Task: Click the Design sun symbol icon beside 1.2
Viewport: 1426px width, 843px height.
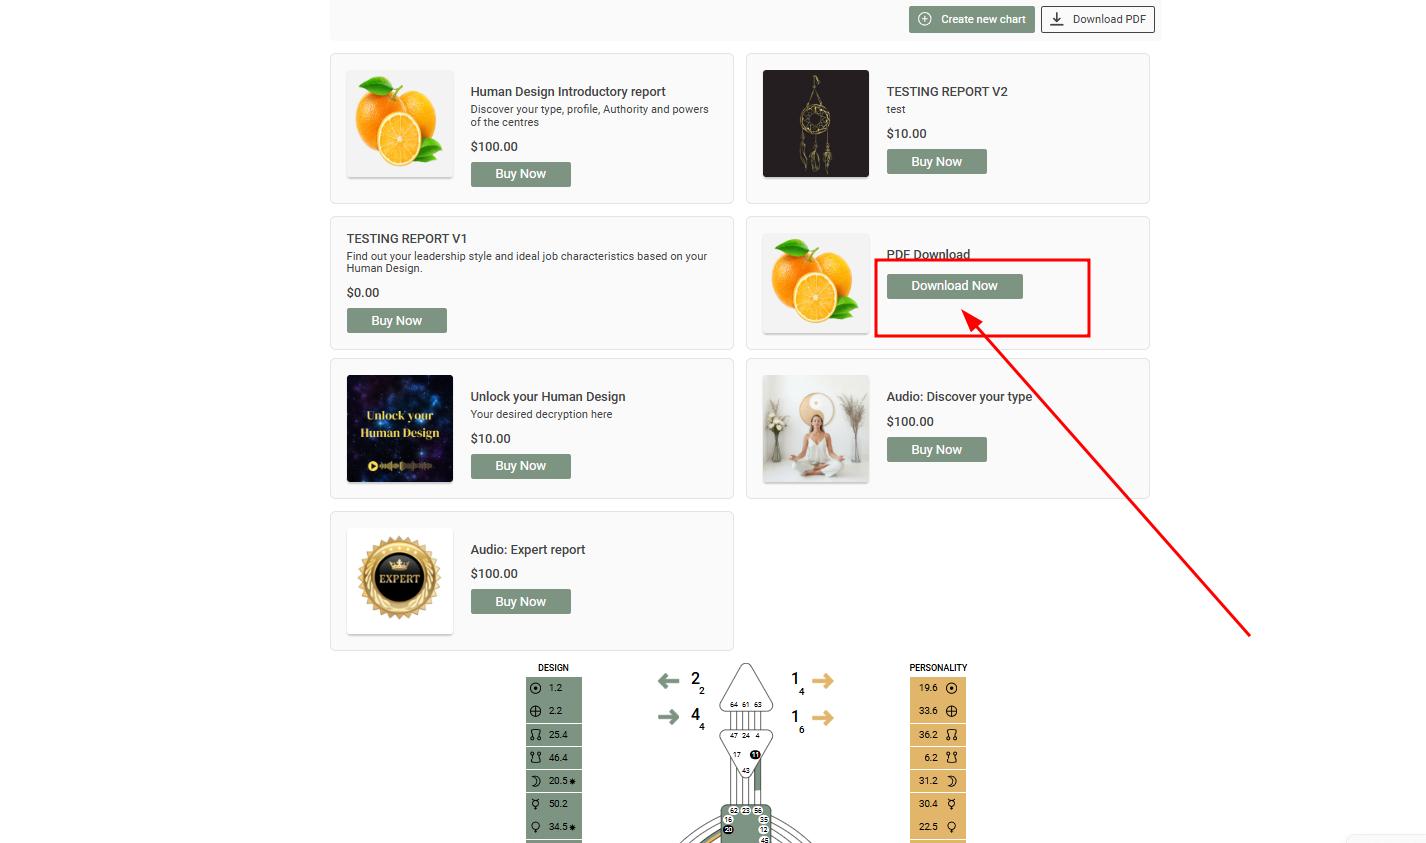Action: 536,688
